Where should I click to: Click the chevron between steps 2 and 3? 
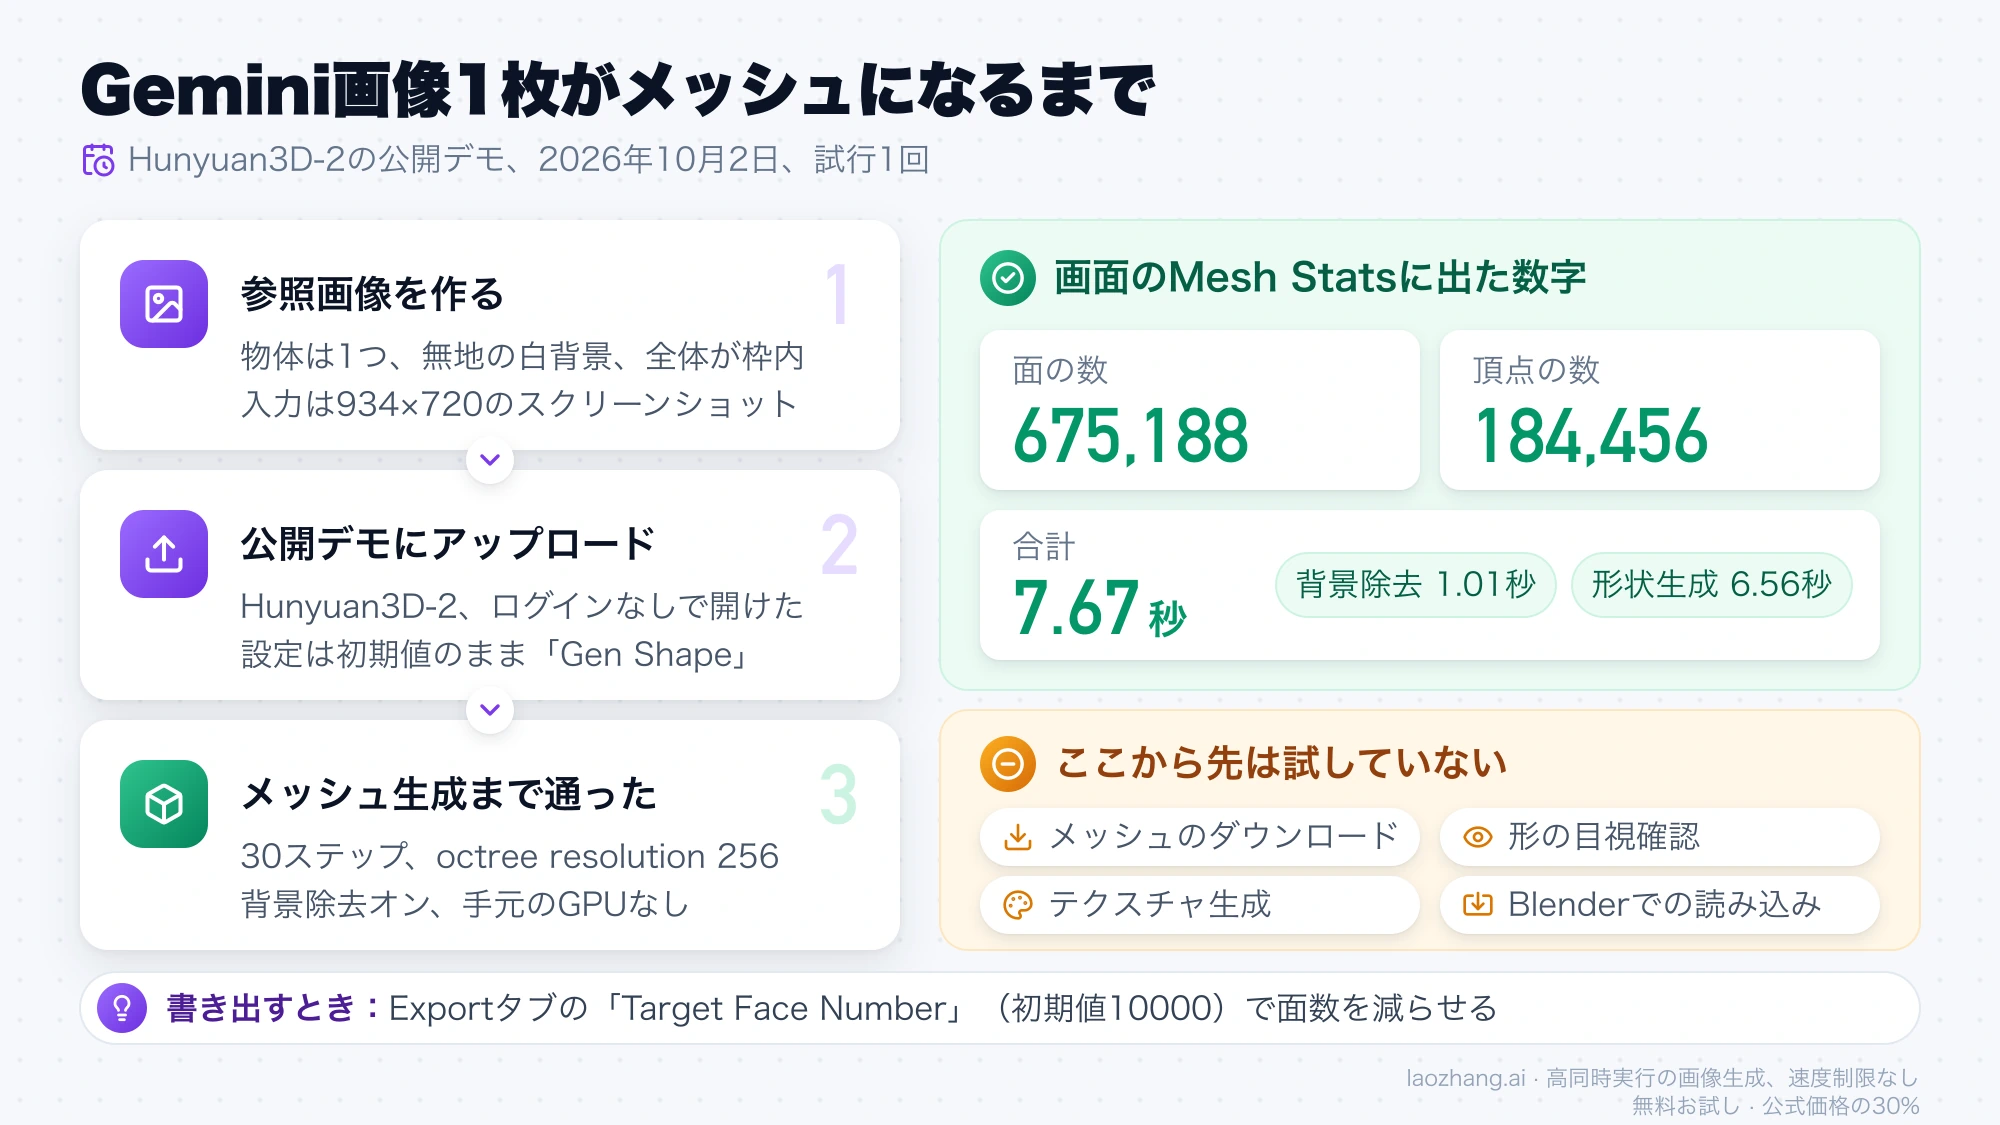point(490,710)
